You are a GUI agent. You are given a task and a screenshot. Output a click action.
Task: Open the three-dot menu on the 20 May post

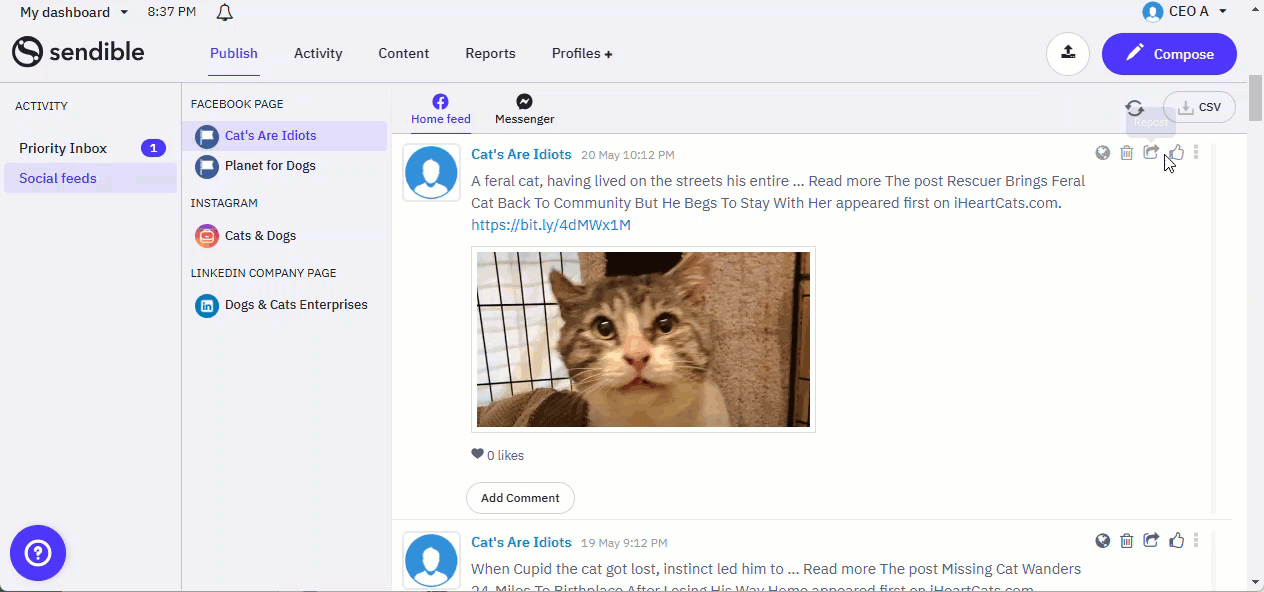pyautogui.click(x=1196, y=153)
